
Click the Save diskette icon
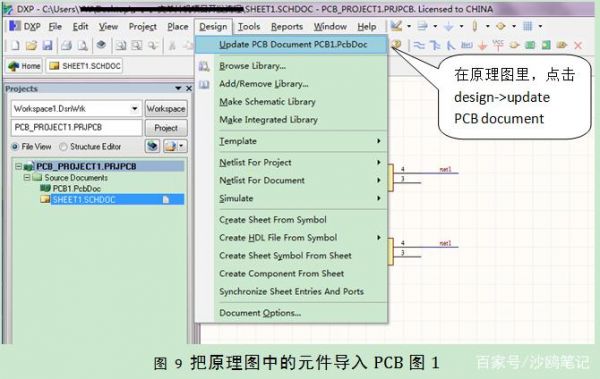coord(47,46)
